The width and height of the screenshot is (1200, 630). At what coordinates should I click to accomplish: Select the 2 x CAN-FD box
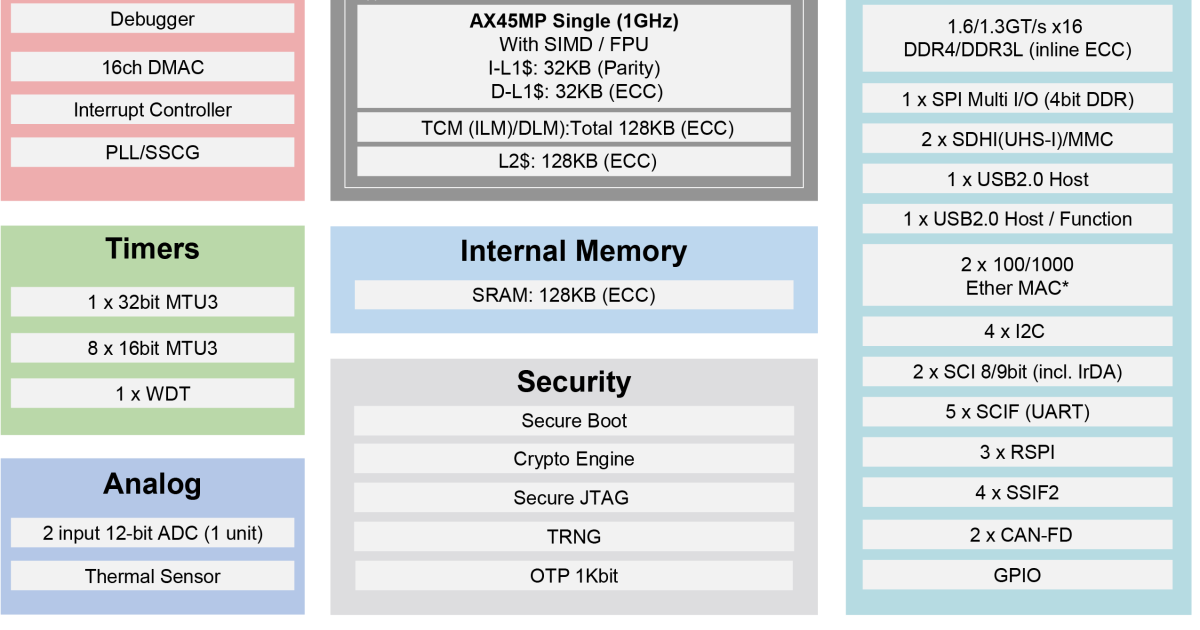pyautogui.click(x=1017, y=535)
